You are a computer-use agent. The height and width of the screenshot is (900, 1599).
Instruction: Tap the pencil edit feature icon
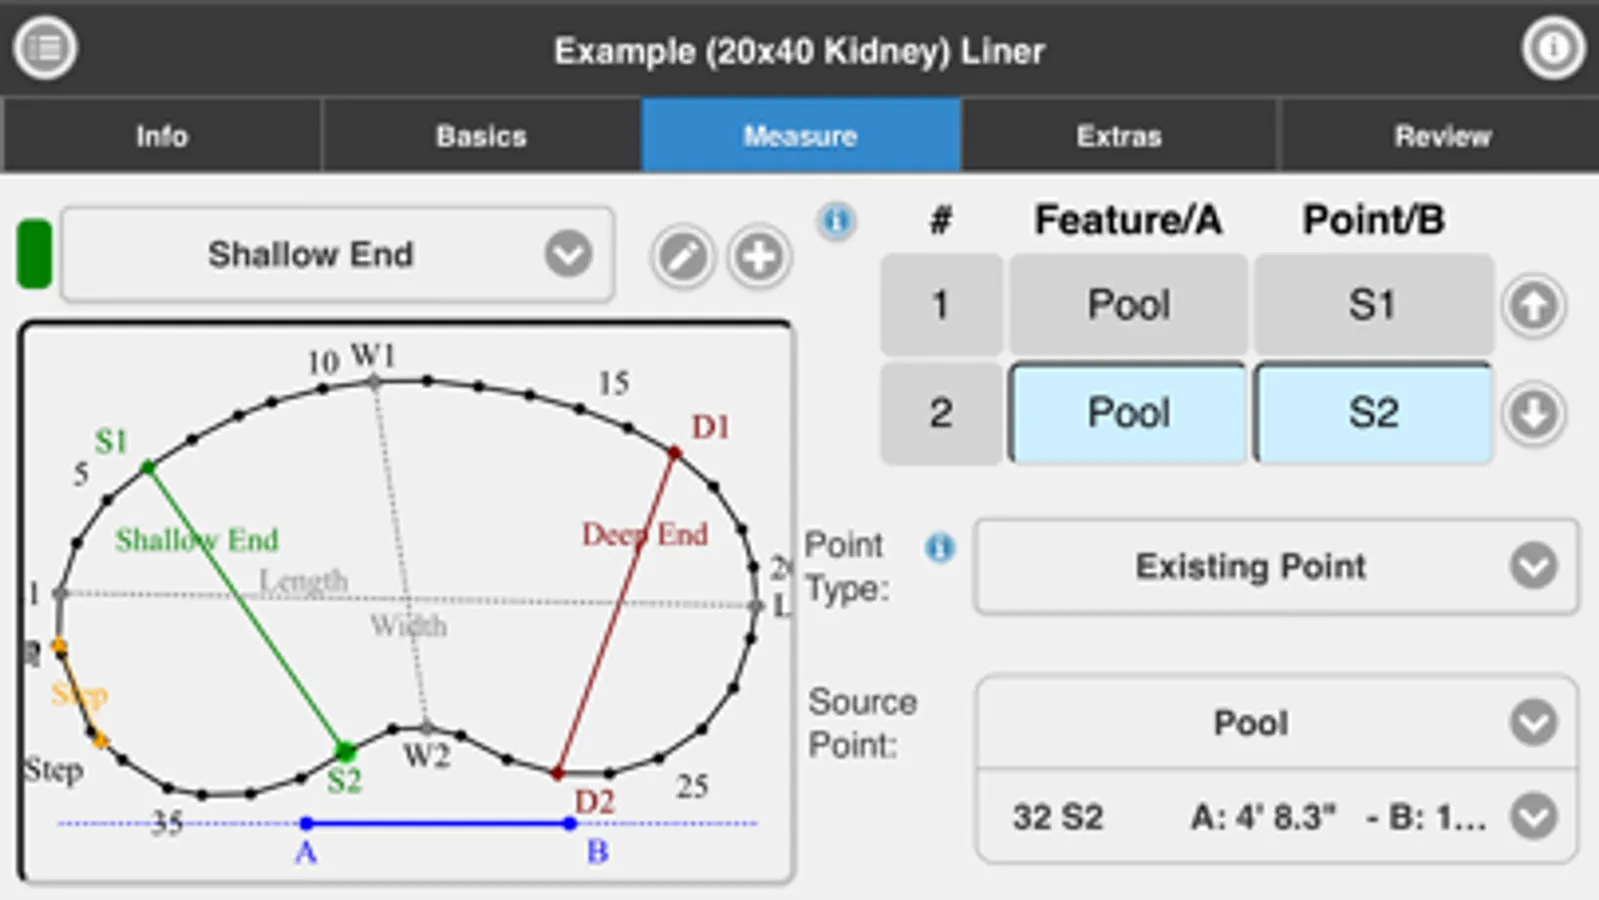pyautogui.click(x=683, y=257)
